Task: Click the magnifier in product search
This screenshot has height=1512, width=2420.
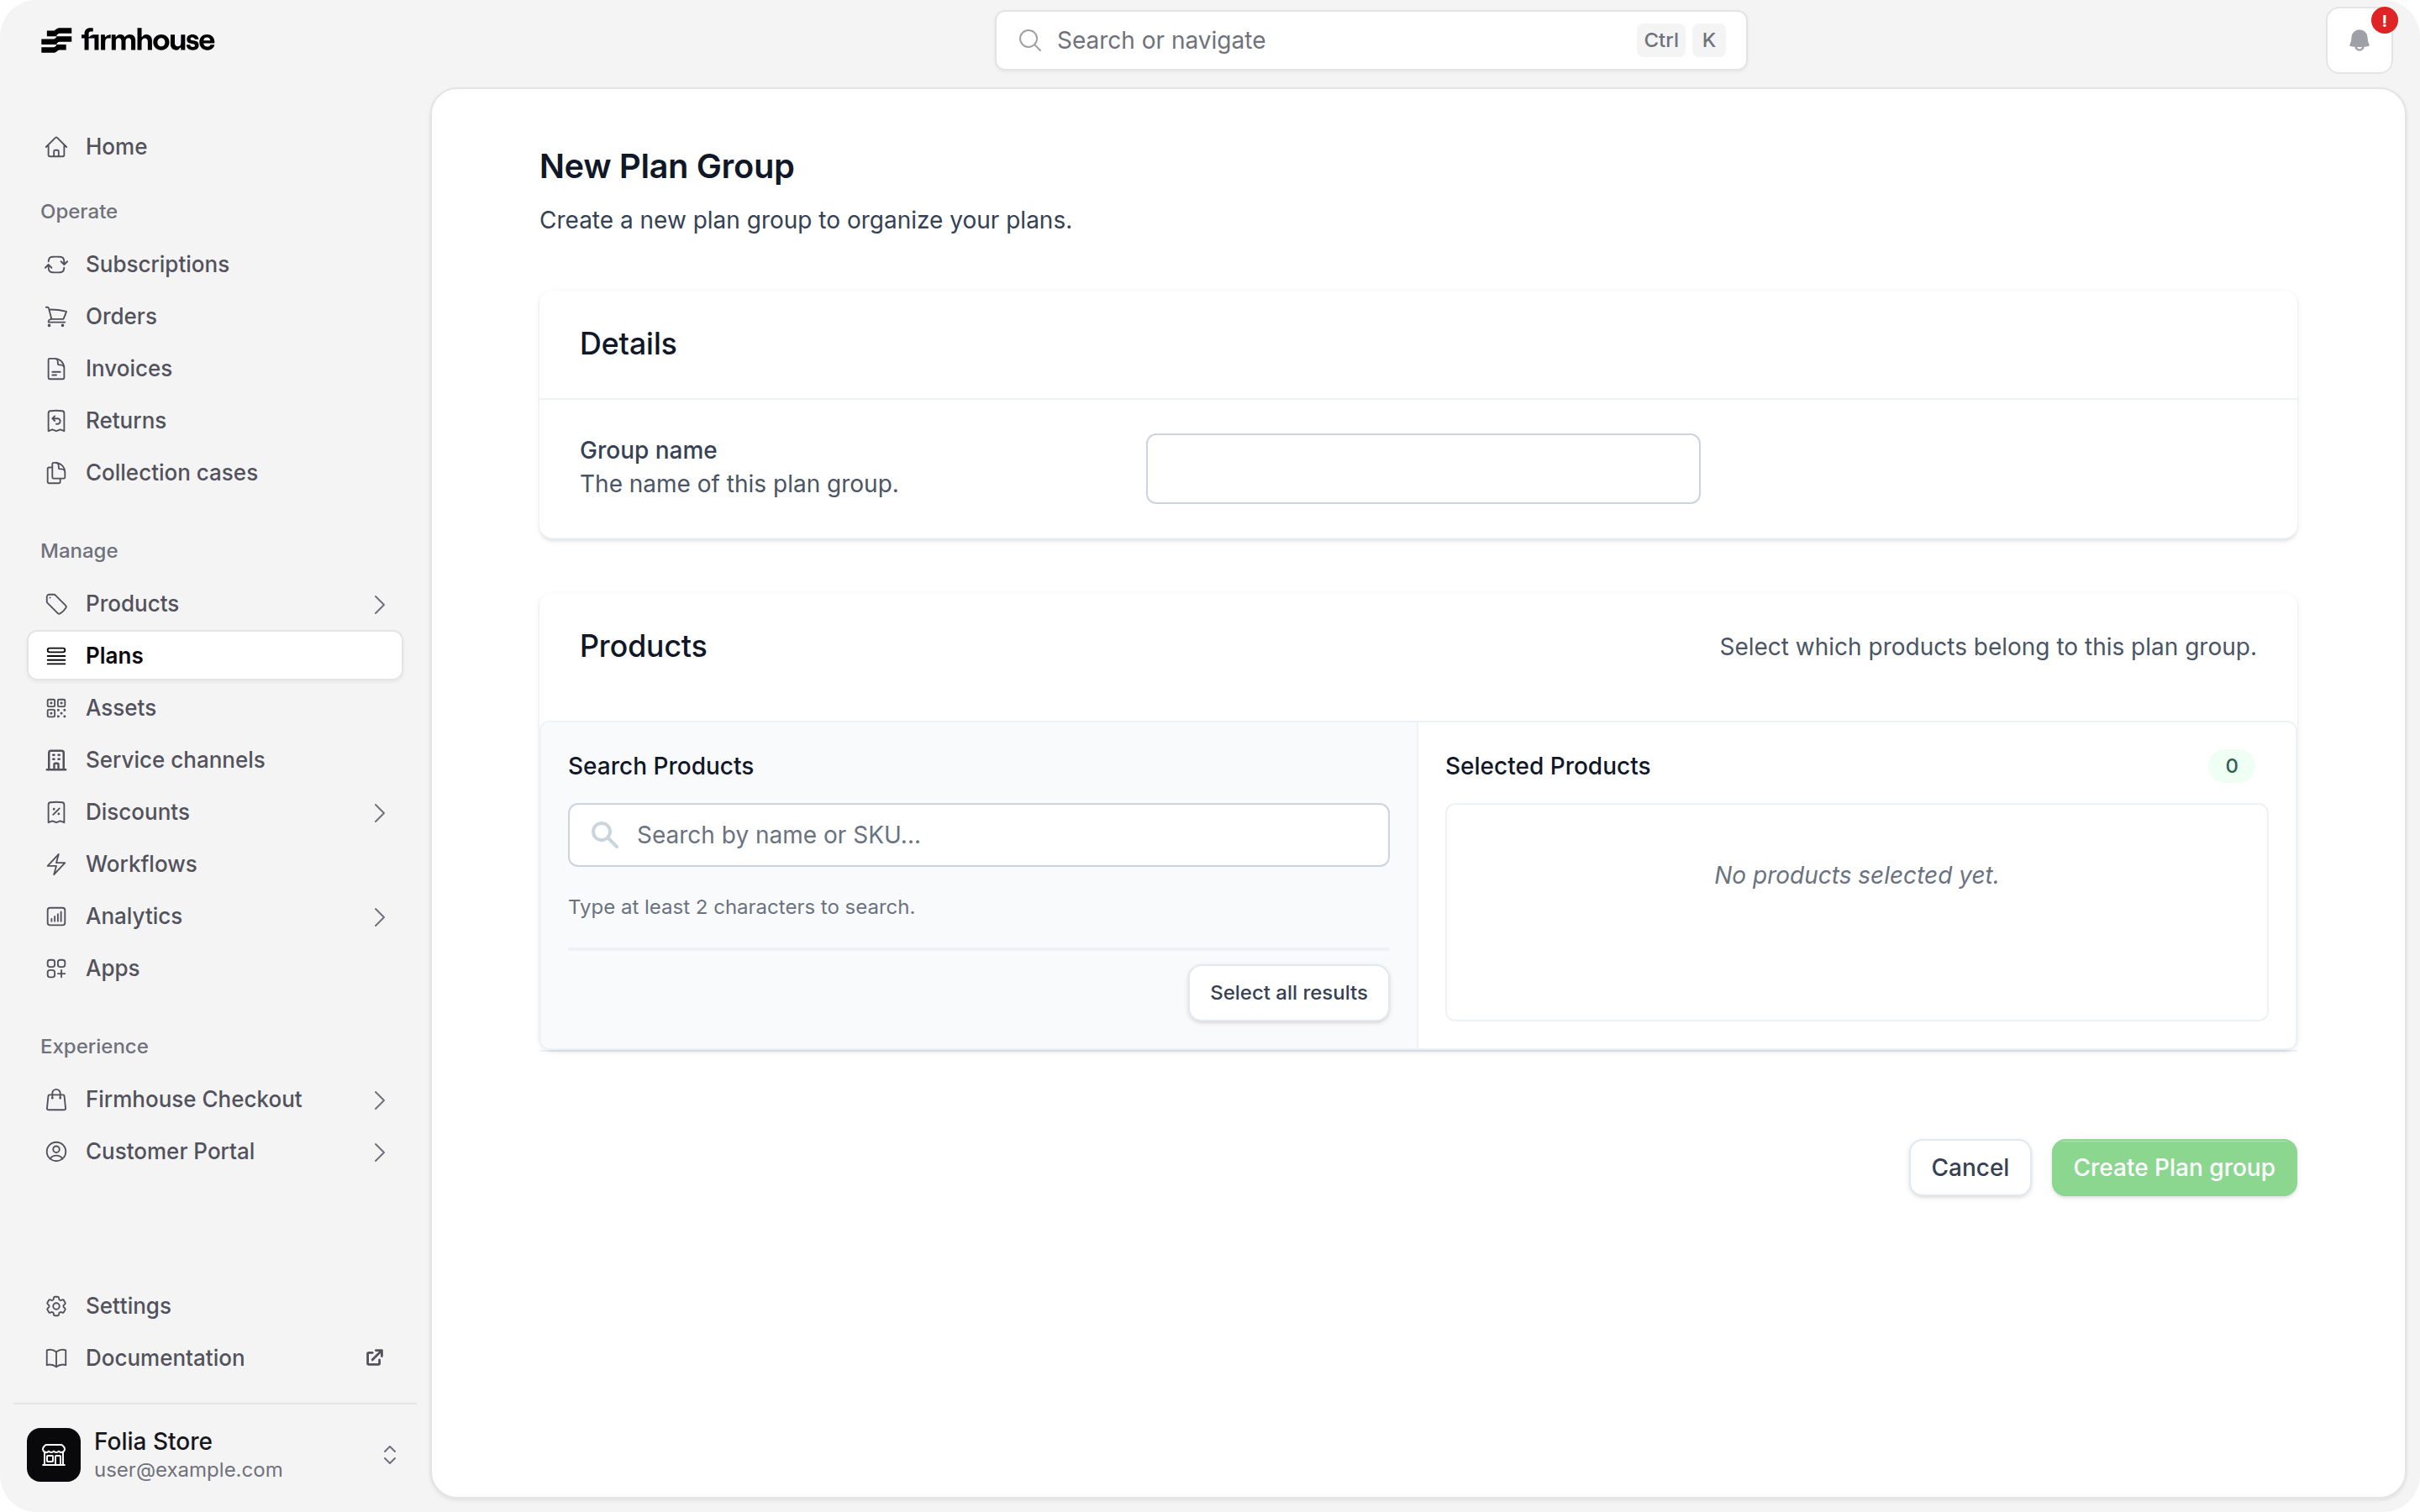Action: tap(604, 834)
